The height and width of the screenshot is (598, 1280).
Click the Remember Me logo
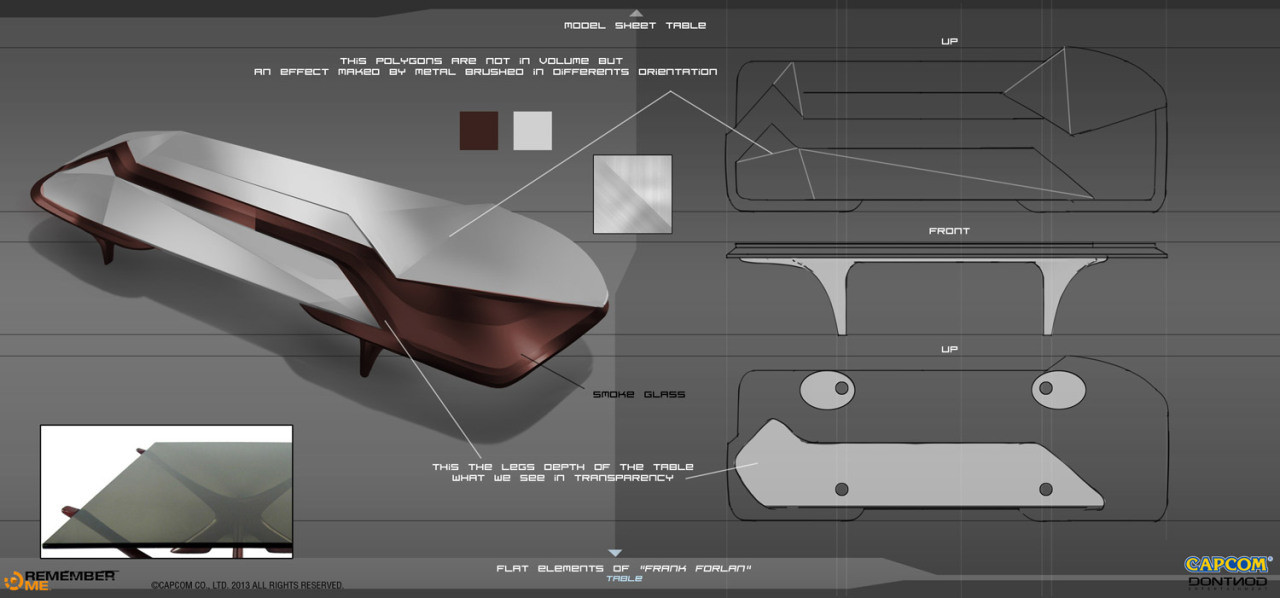(60, 579)
